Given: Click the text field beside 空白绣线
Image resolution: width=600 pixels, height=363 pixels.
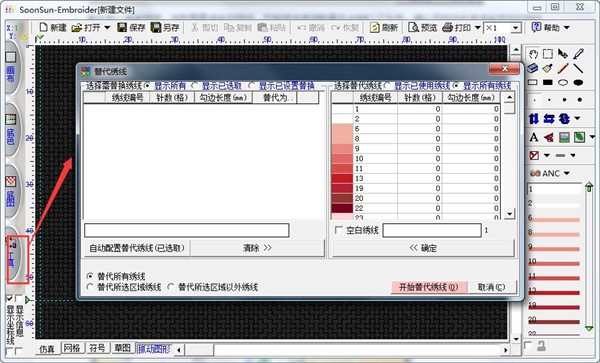Looking at the screenshot, I should [x=432, y=230].
